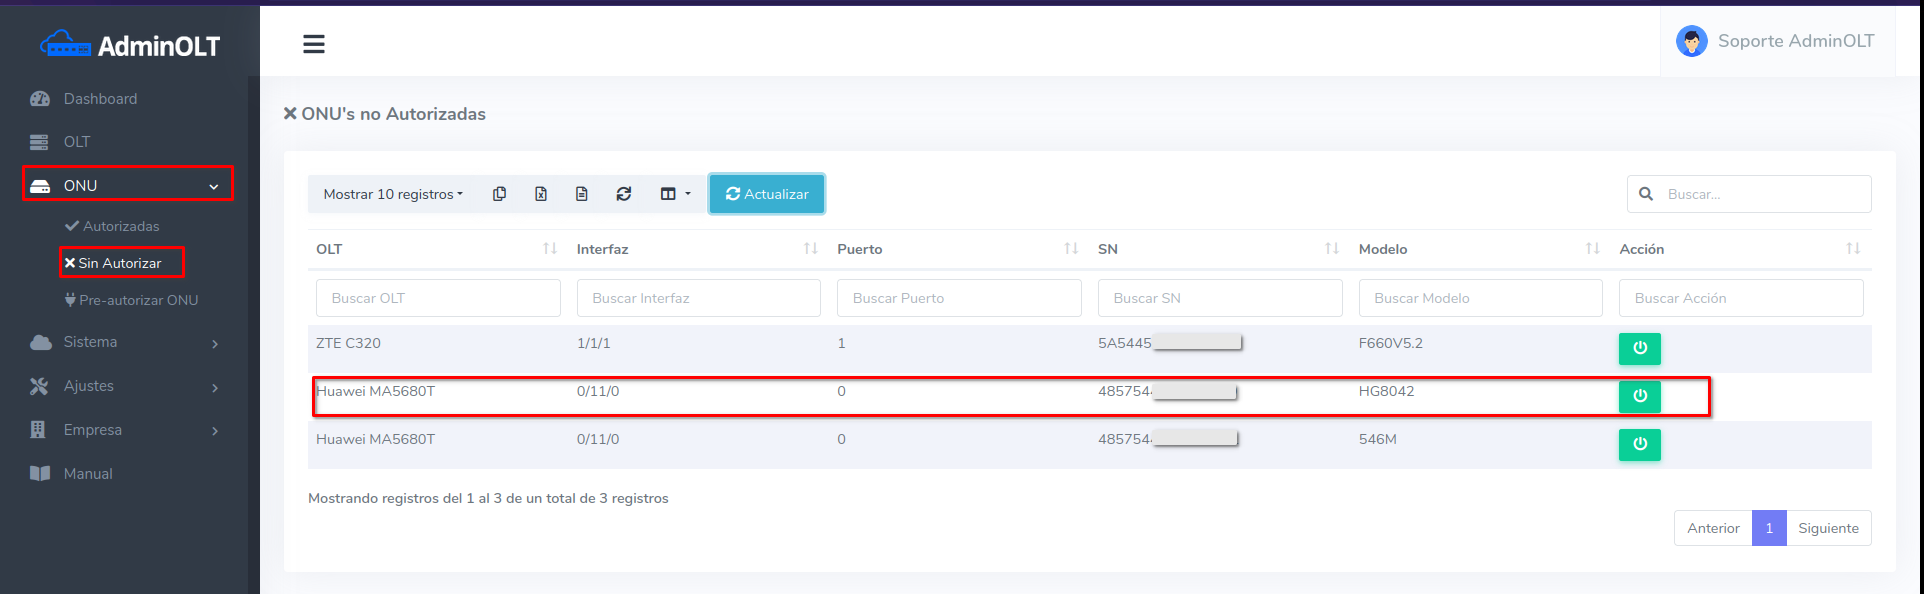Expand the Ajustes sidebar menu

point(125,386)
